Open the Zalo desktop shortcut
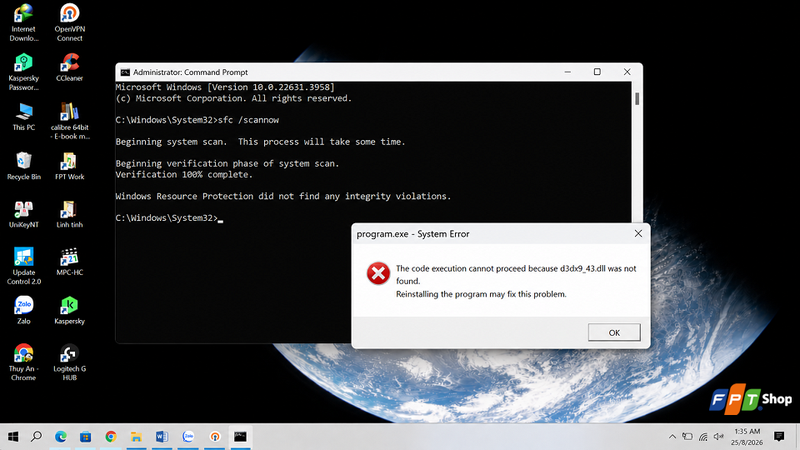Screen dimensions: 800x450 [x=23, y=311]
